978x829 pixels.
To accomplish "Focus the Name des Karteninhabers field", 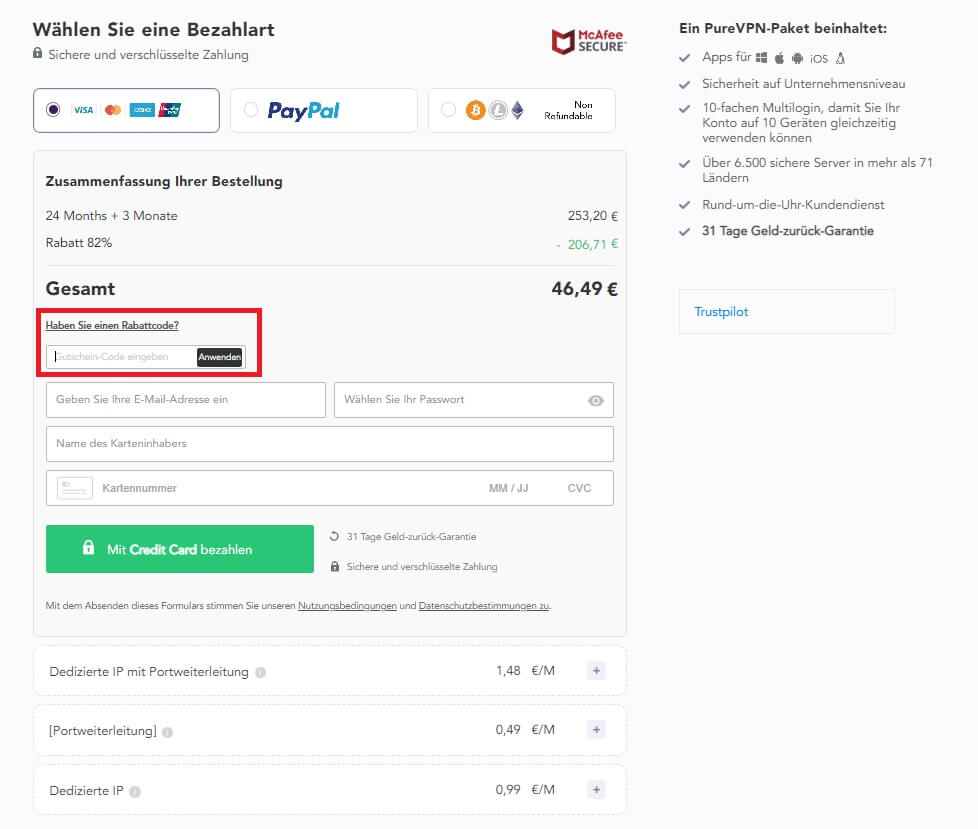I will tap(330, 444).
